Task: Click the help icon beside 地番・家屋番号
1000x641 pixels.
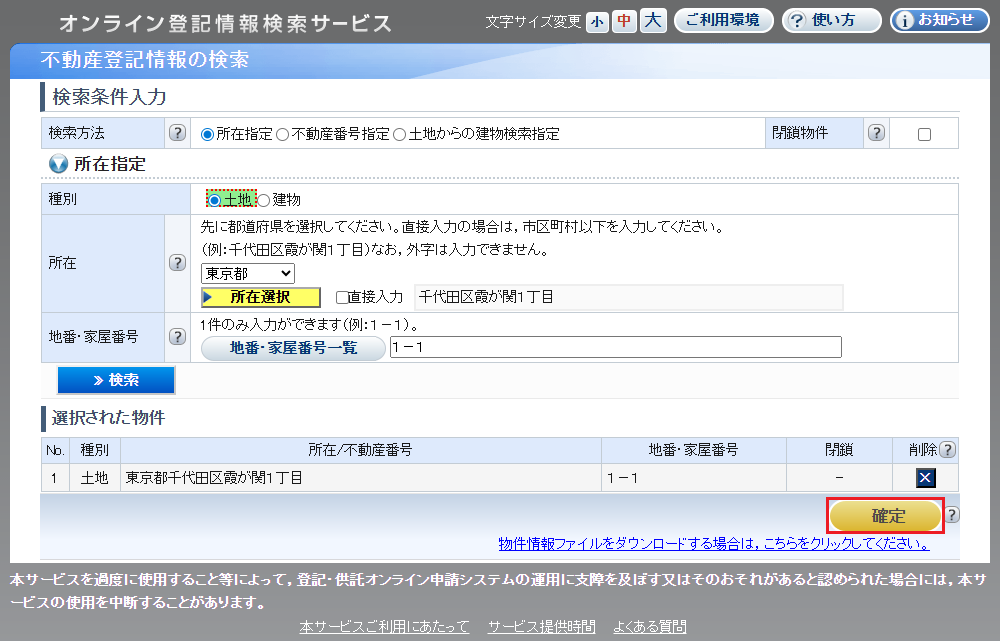Action: point(177,338)
